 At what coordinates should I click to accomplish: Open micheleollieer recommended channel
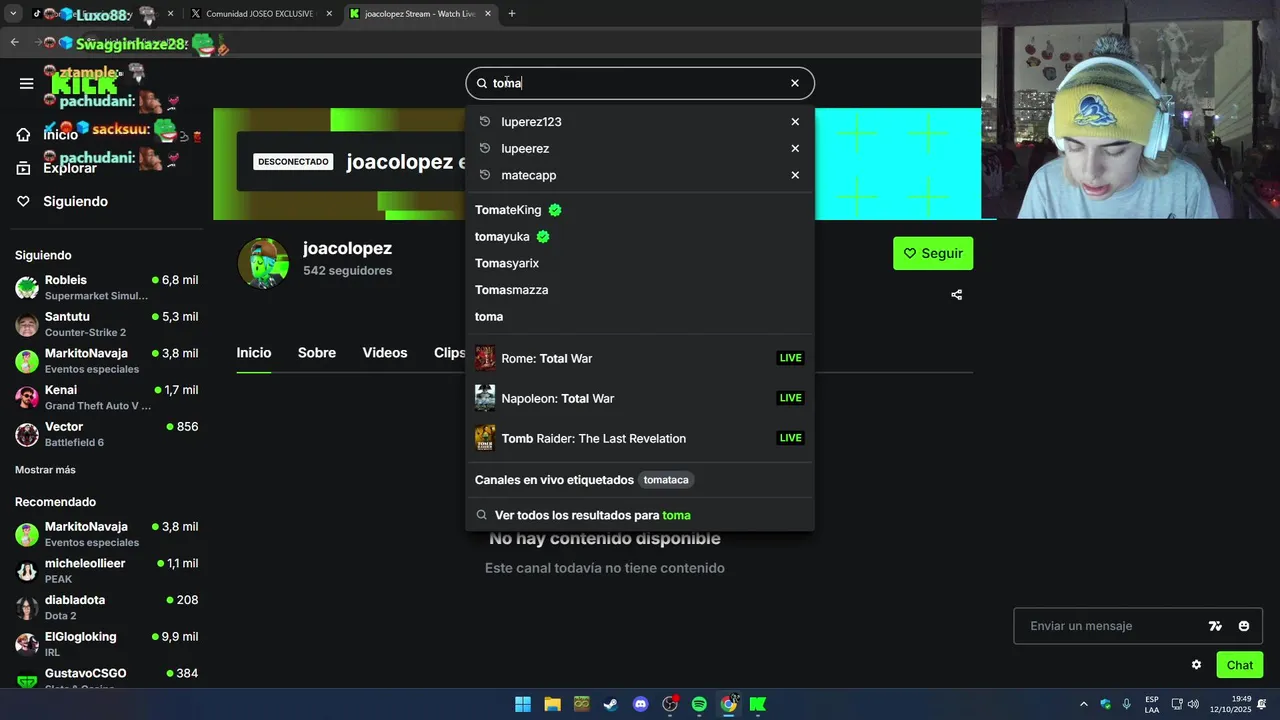click(x=107, y=570)
